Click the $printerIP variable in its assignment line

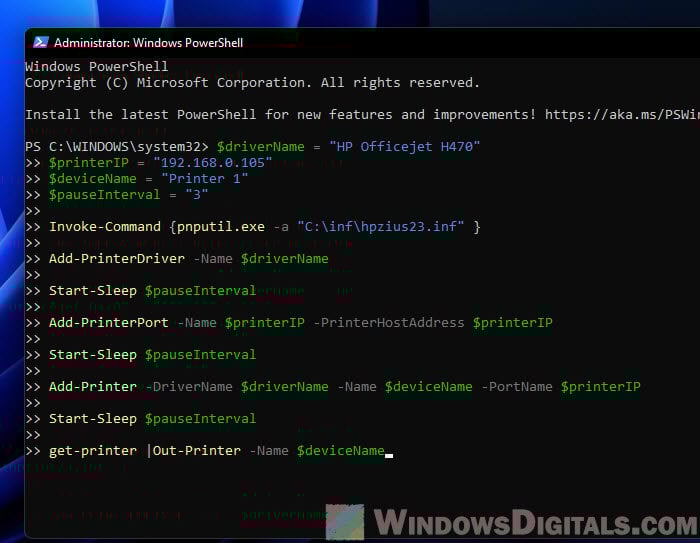coord(88,163)
